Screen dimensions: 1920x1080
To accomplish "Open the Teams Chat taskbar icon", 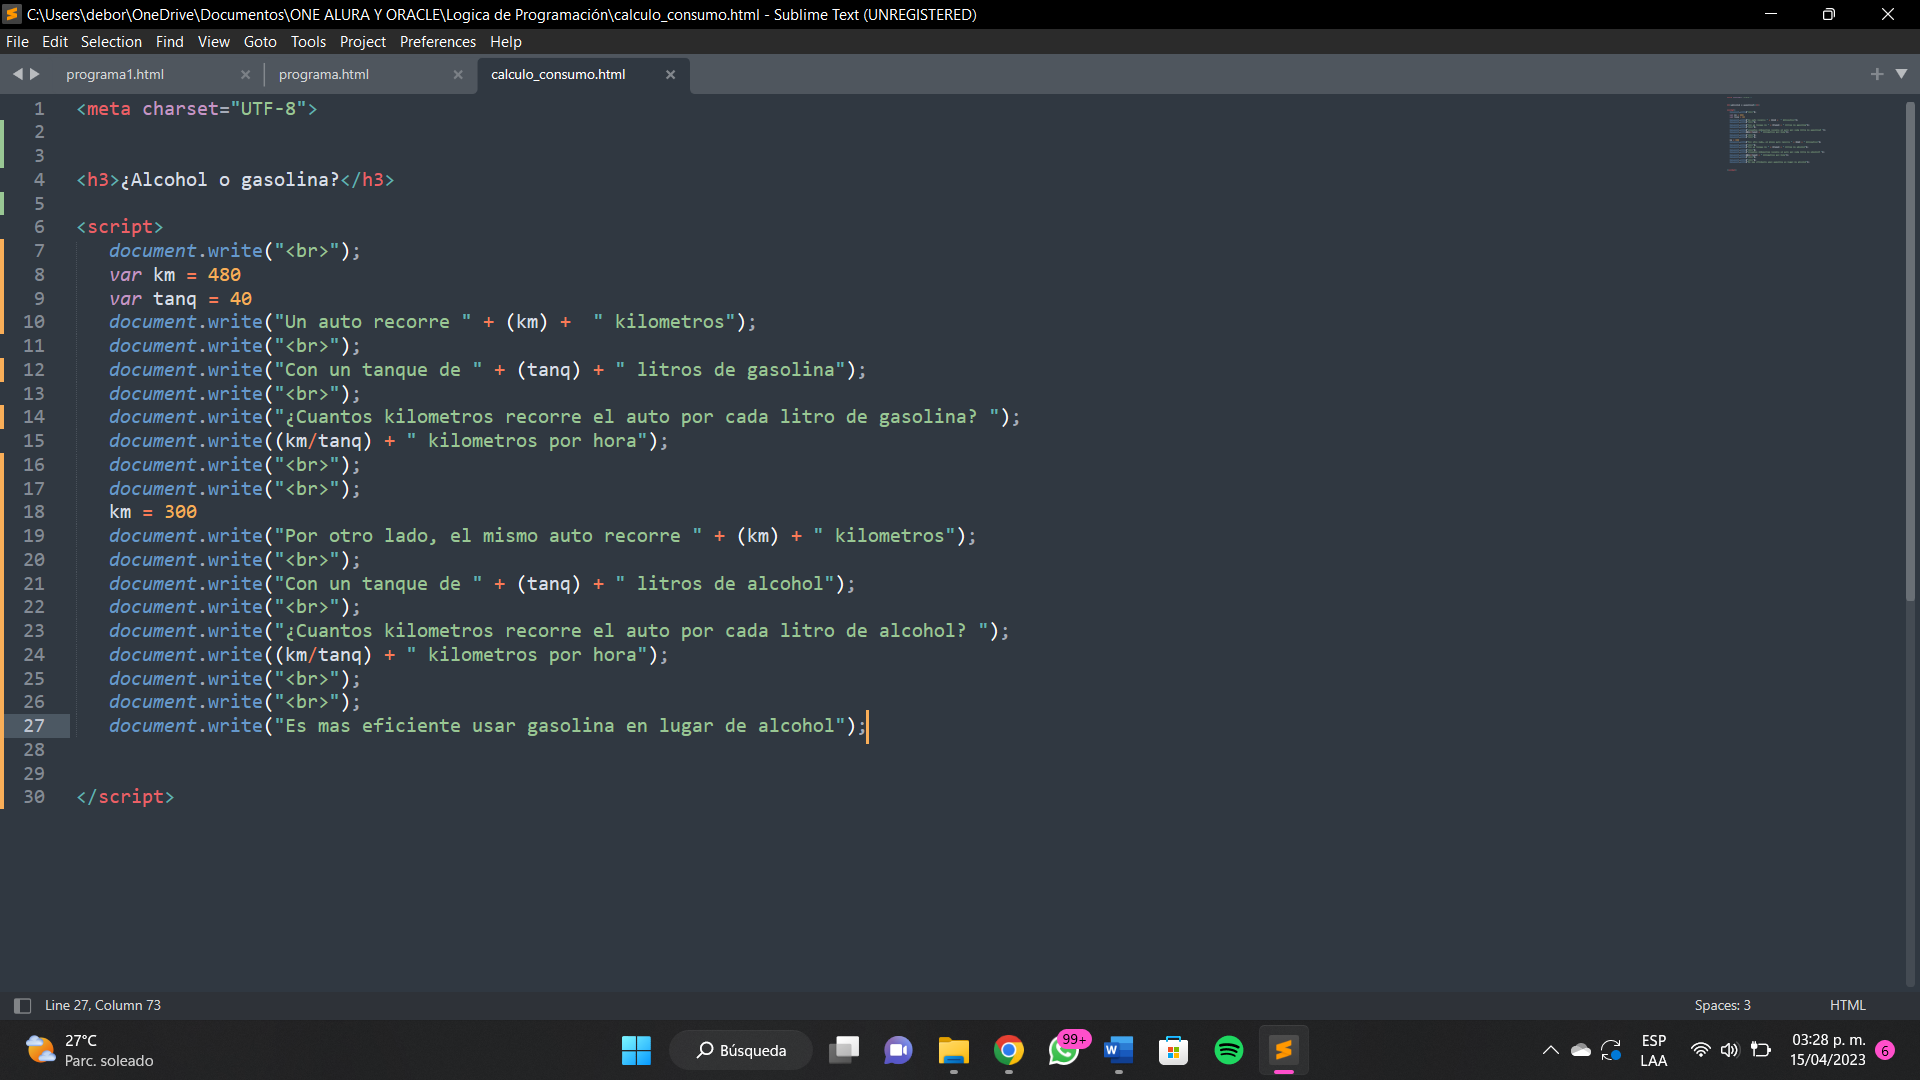I will point(898,1050).
